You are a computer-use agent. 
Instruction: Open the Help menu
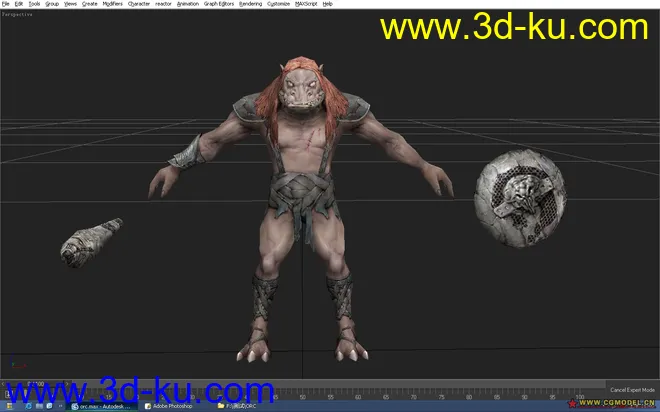327,4
